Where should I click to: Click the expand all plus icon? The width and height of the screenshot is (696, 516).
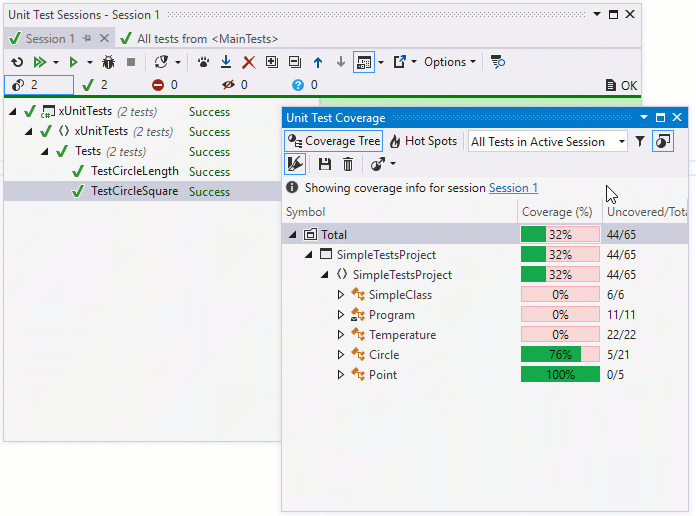tap(272, 62)
